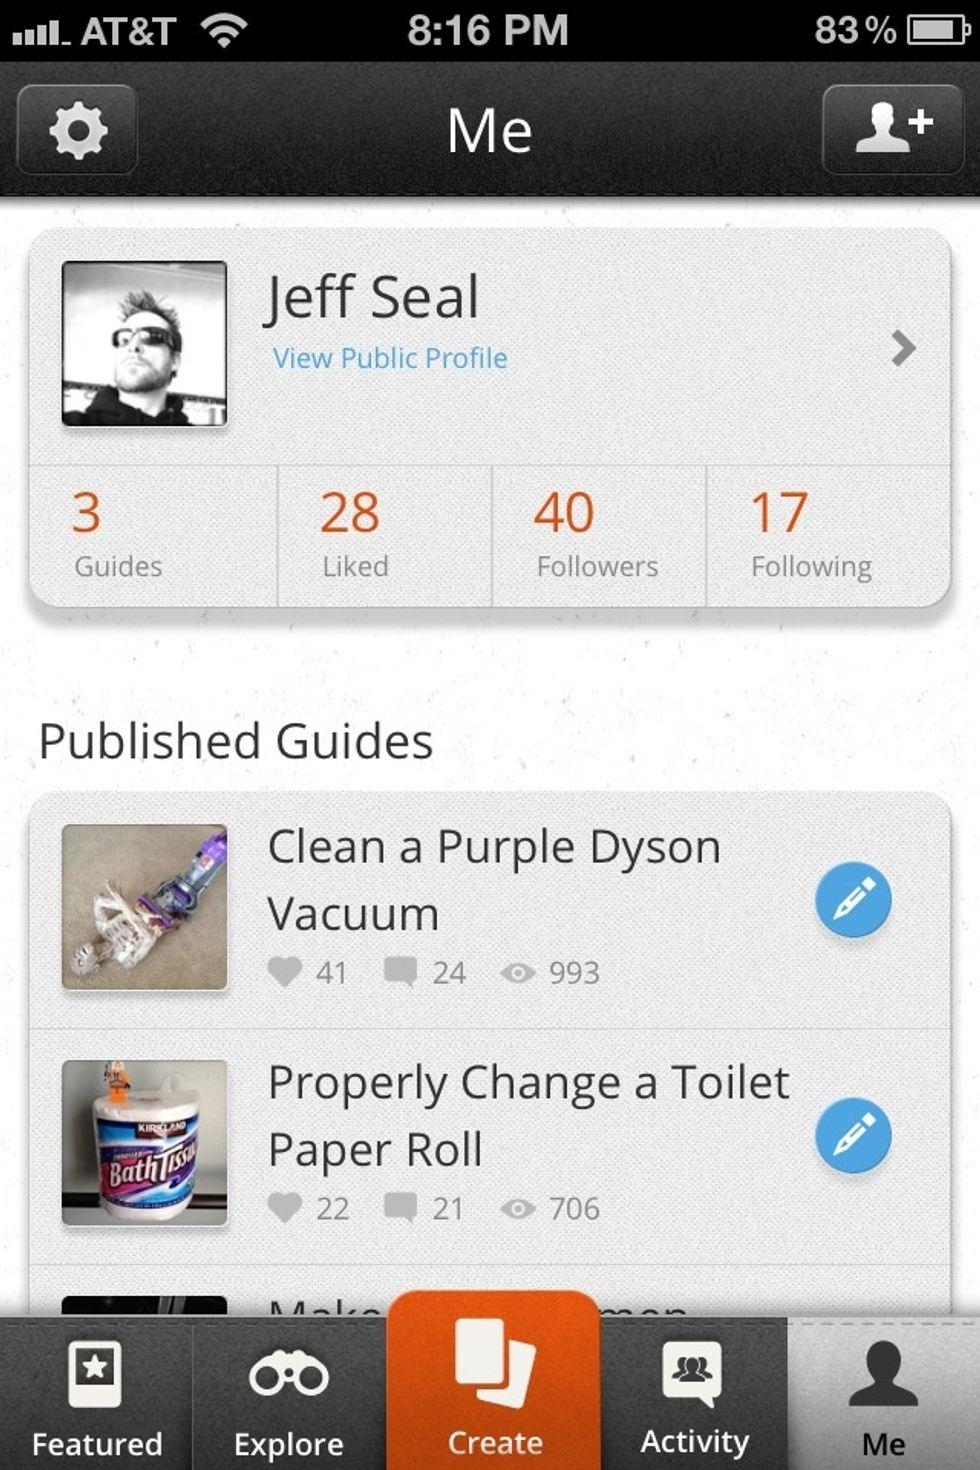Tap the heart icon on Dyson Vacuum guide

click(x=285, y=971)
